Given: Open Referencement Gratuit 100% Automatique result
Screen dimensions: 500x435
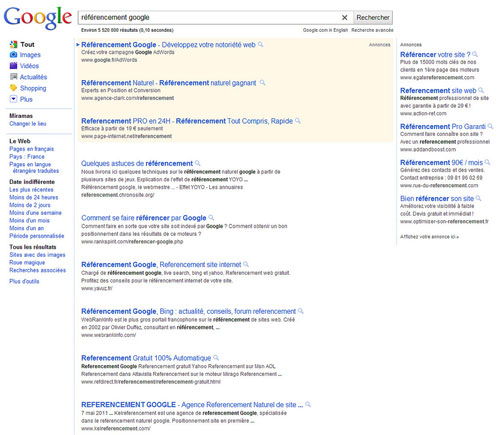Looking at the screenshot, I should pos(146,358).
